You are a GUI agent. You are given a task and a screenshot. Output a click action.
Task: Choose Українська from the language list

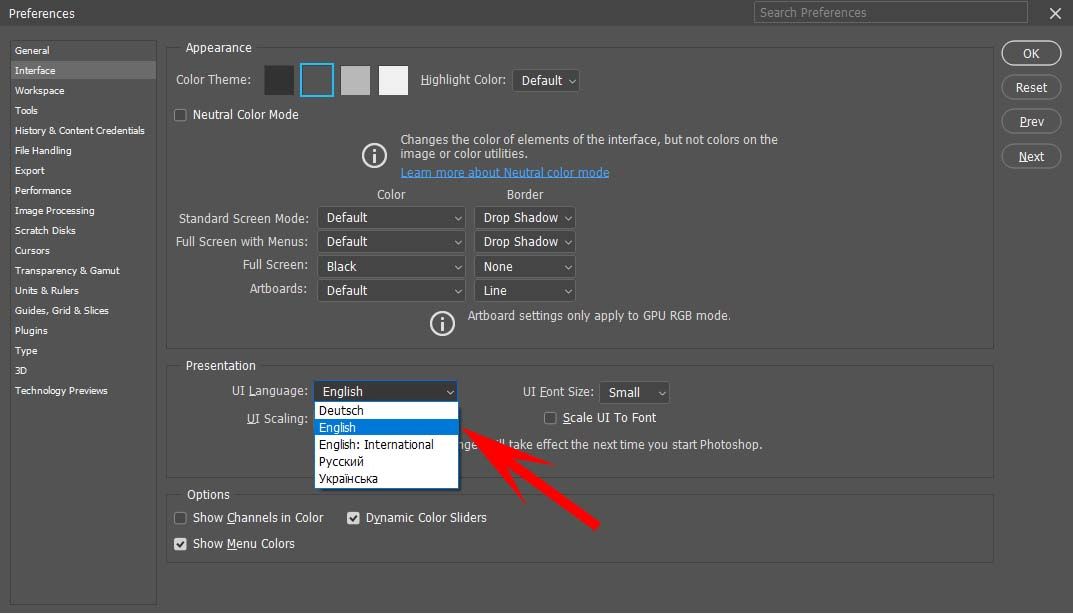(386, 479)
